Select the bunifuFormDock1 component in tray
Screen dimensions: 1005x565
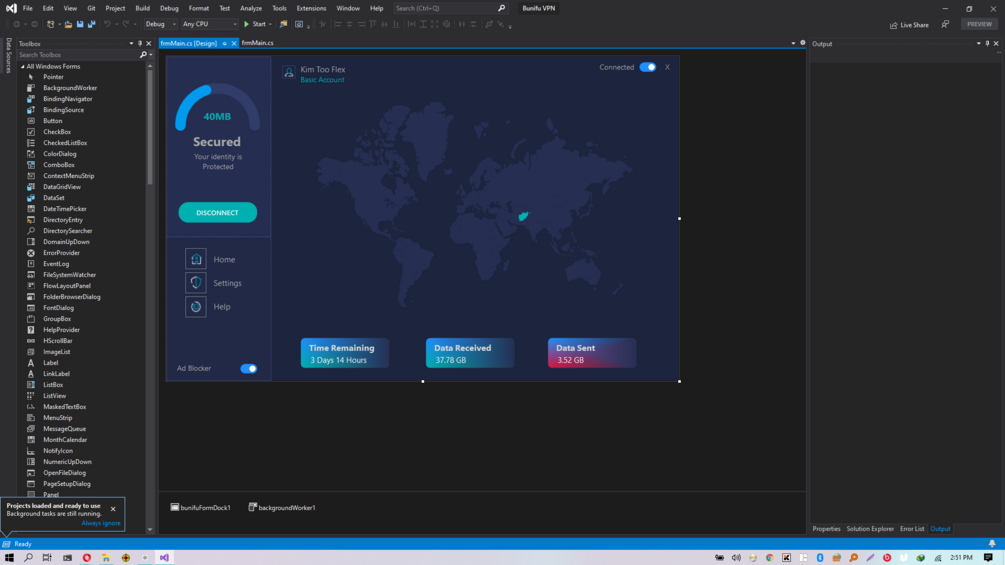200,507
